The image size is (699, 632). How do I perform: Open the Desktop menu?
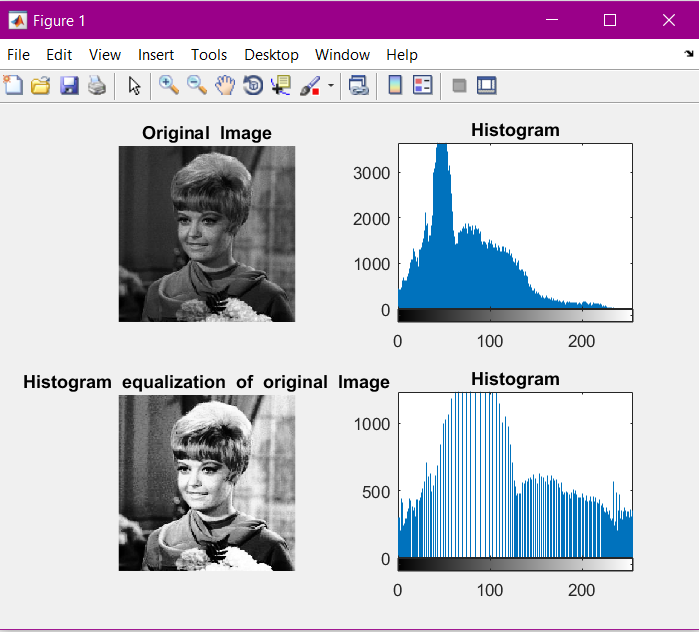coord(271,55)
